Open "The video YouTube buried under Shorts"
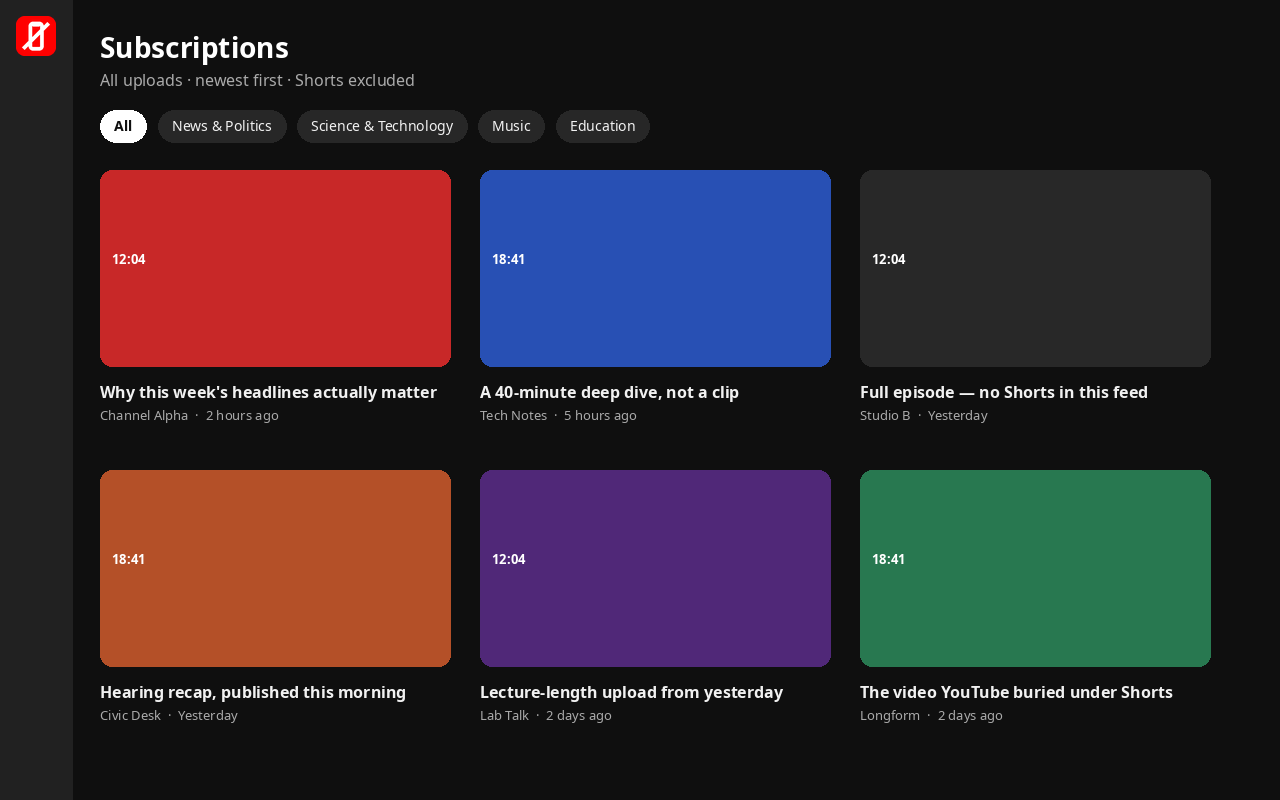The width and height of the screenshot is (1280, 800). click(1016, 692)
